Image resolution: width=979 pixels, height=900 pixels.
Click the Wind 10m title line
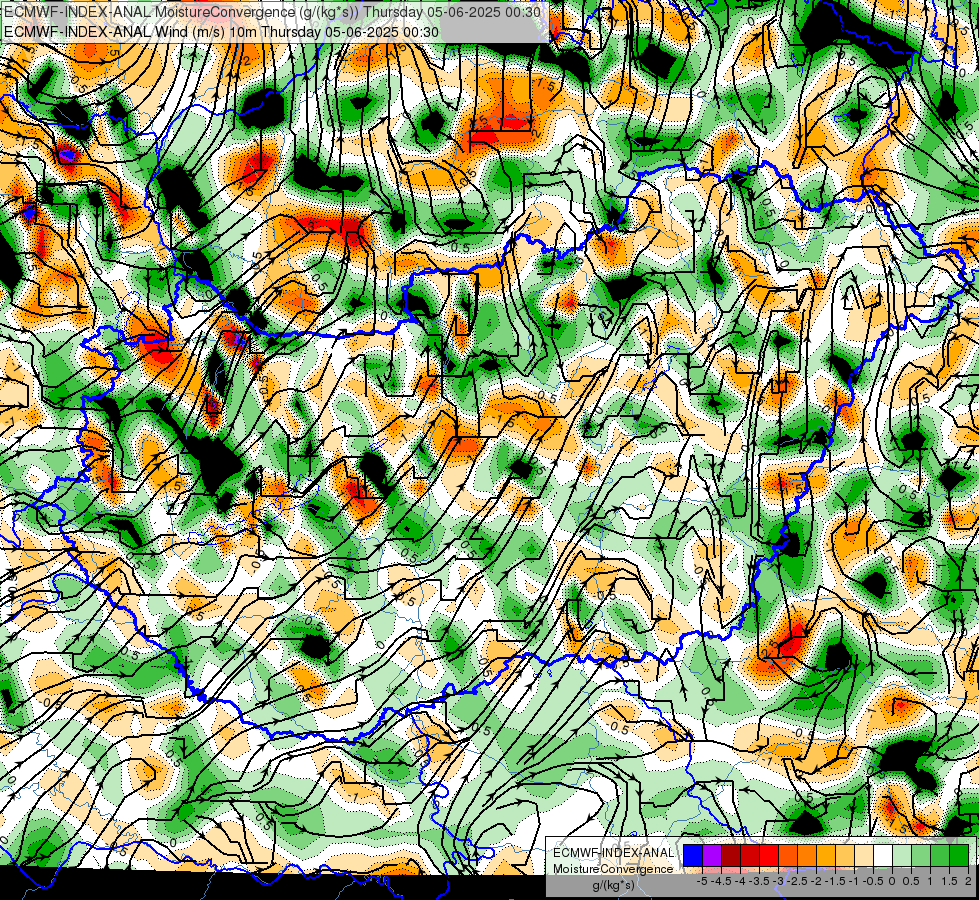coord(221,32)
